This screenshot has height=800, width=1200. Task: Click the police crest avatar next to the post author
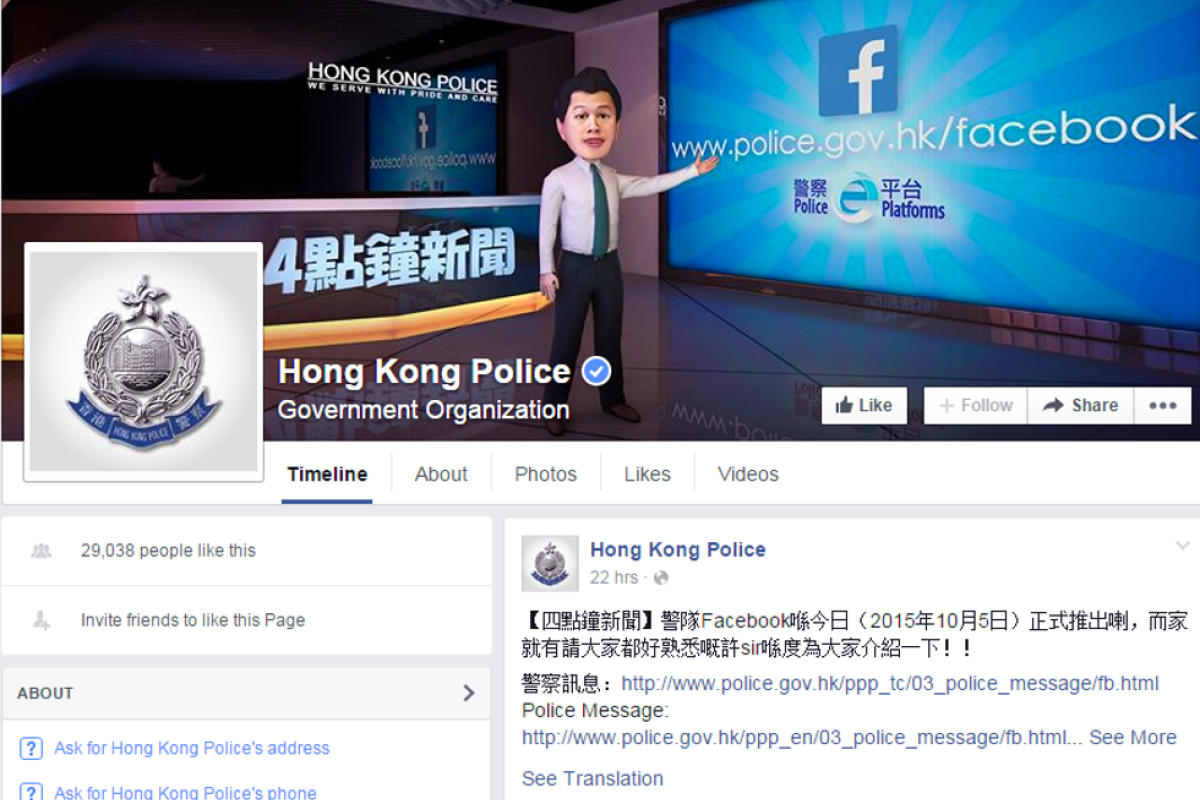pos(548,561)
